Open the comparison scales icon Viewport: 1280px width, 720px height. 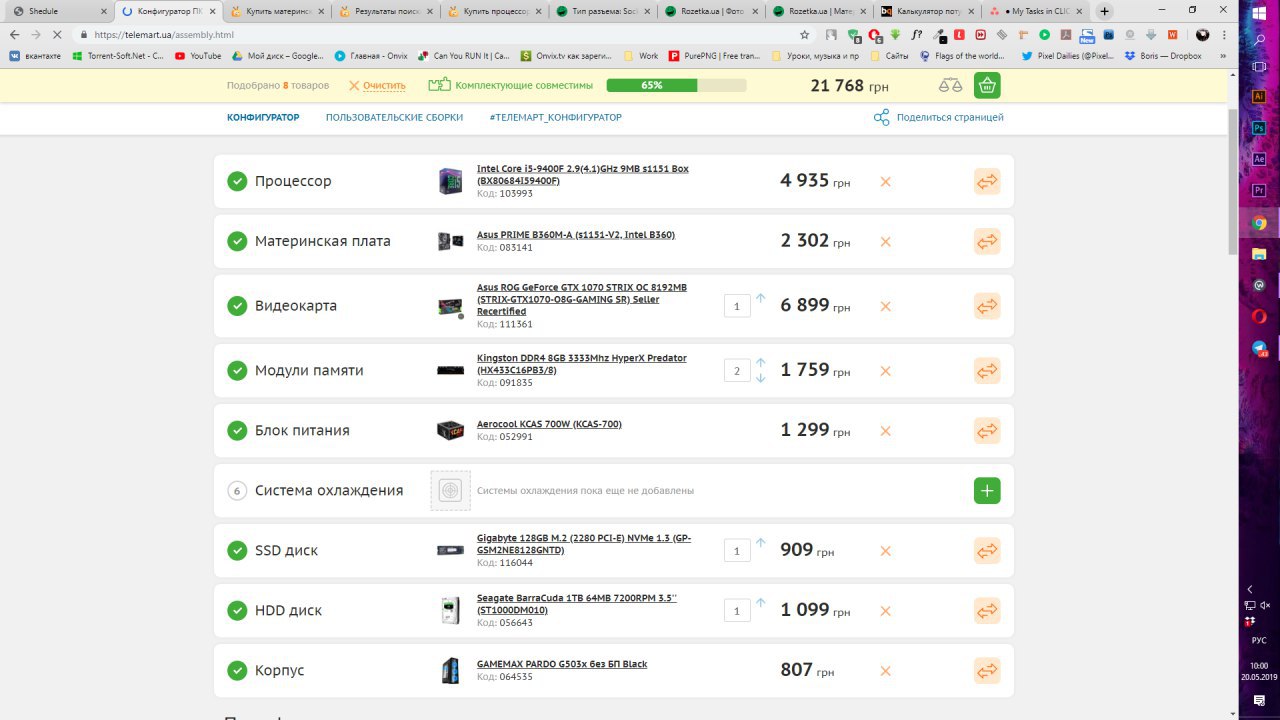point(950,85)
